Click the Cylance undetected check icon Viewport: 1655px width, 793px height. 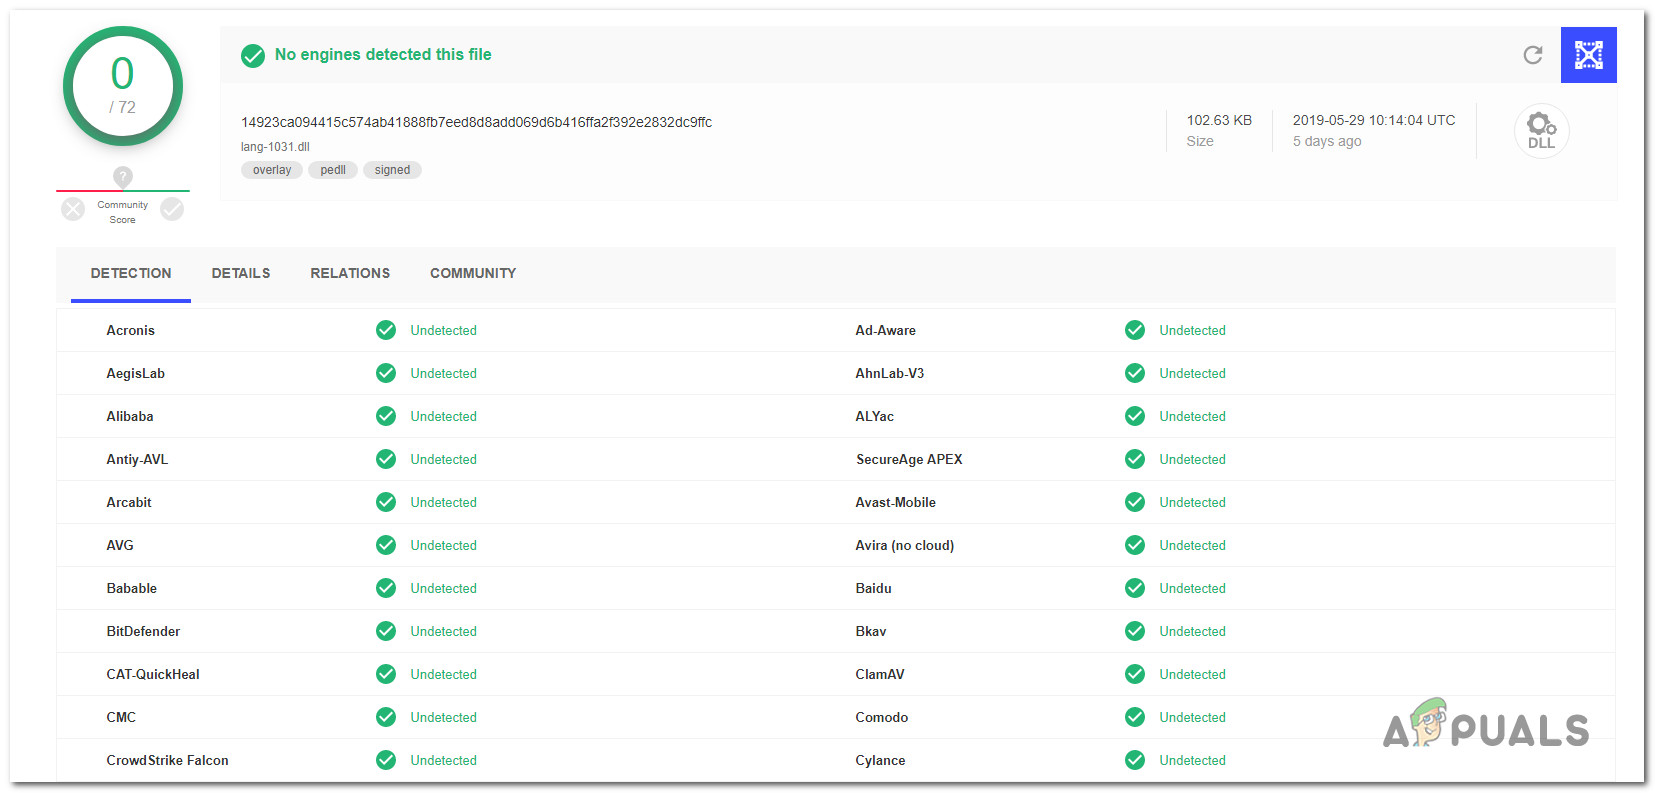[x=1135, y=760]
